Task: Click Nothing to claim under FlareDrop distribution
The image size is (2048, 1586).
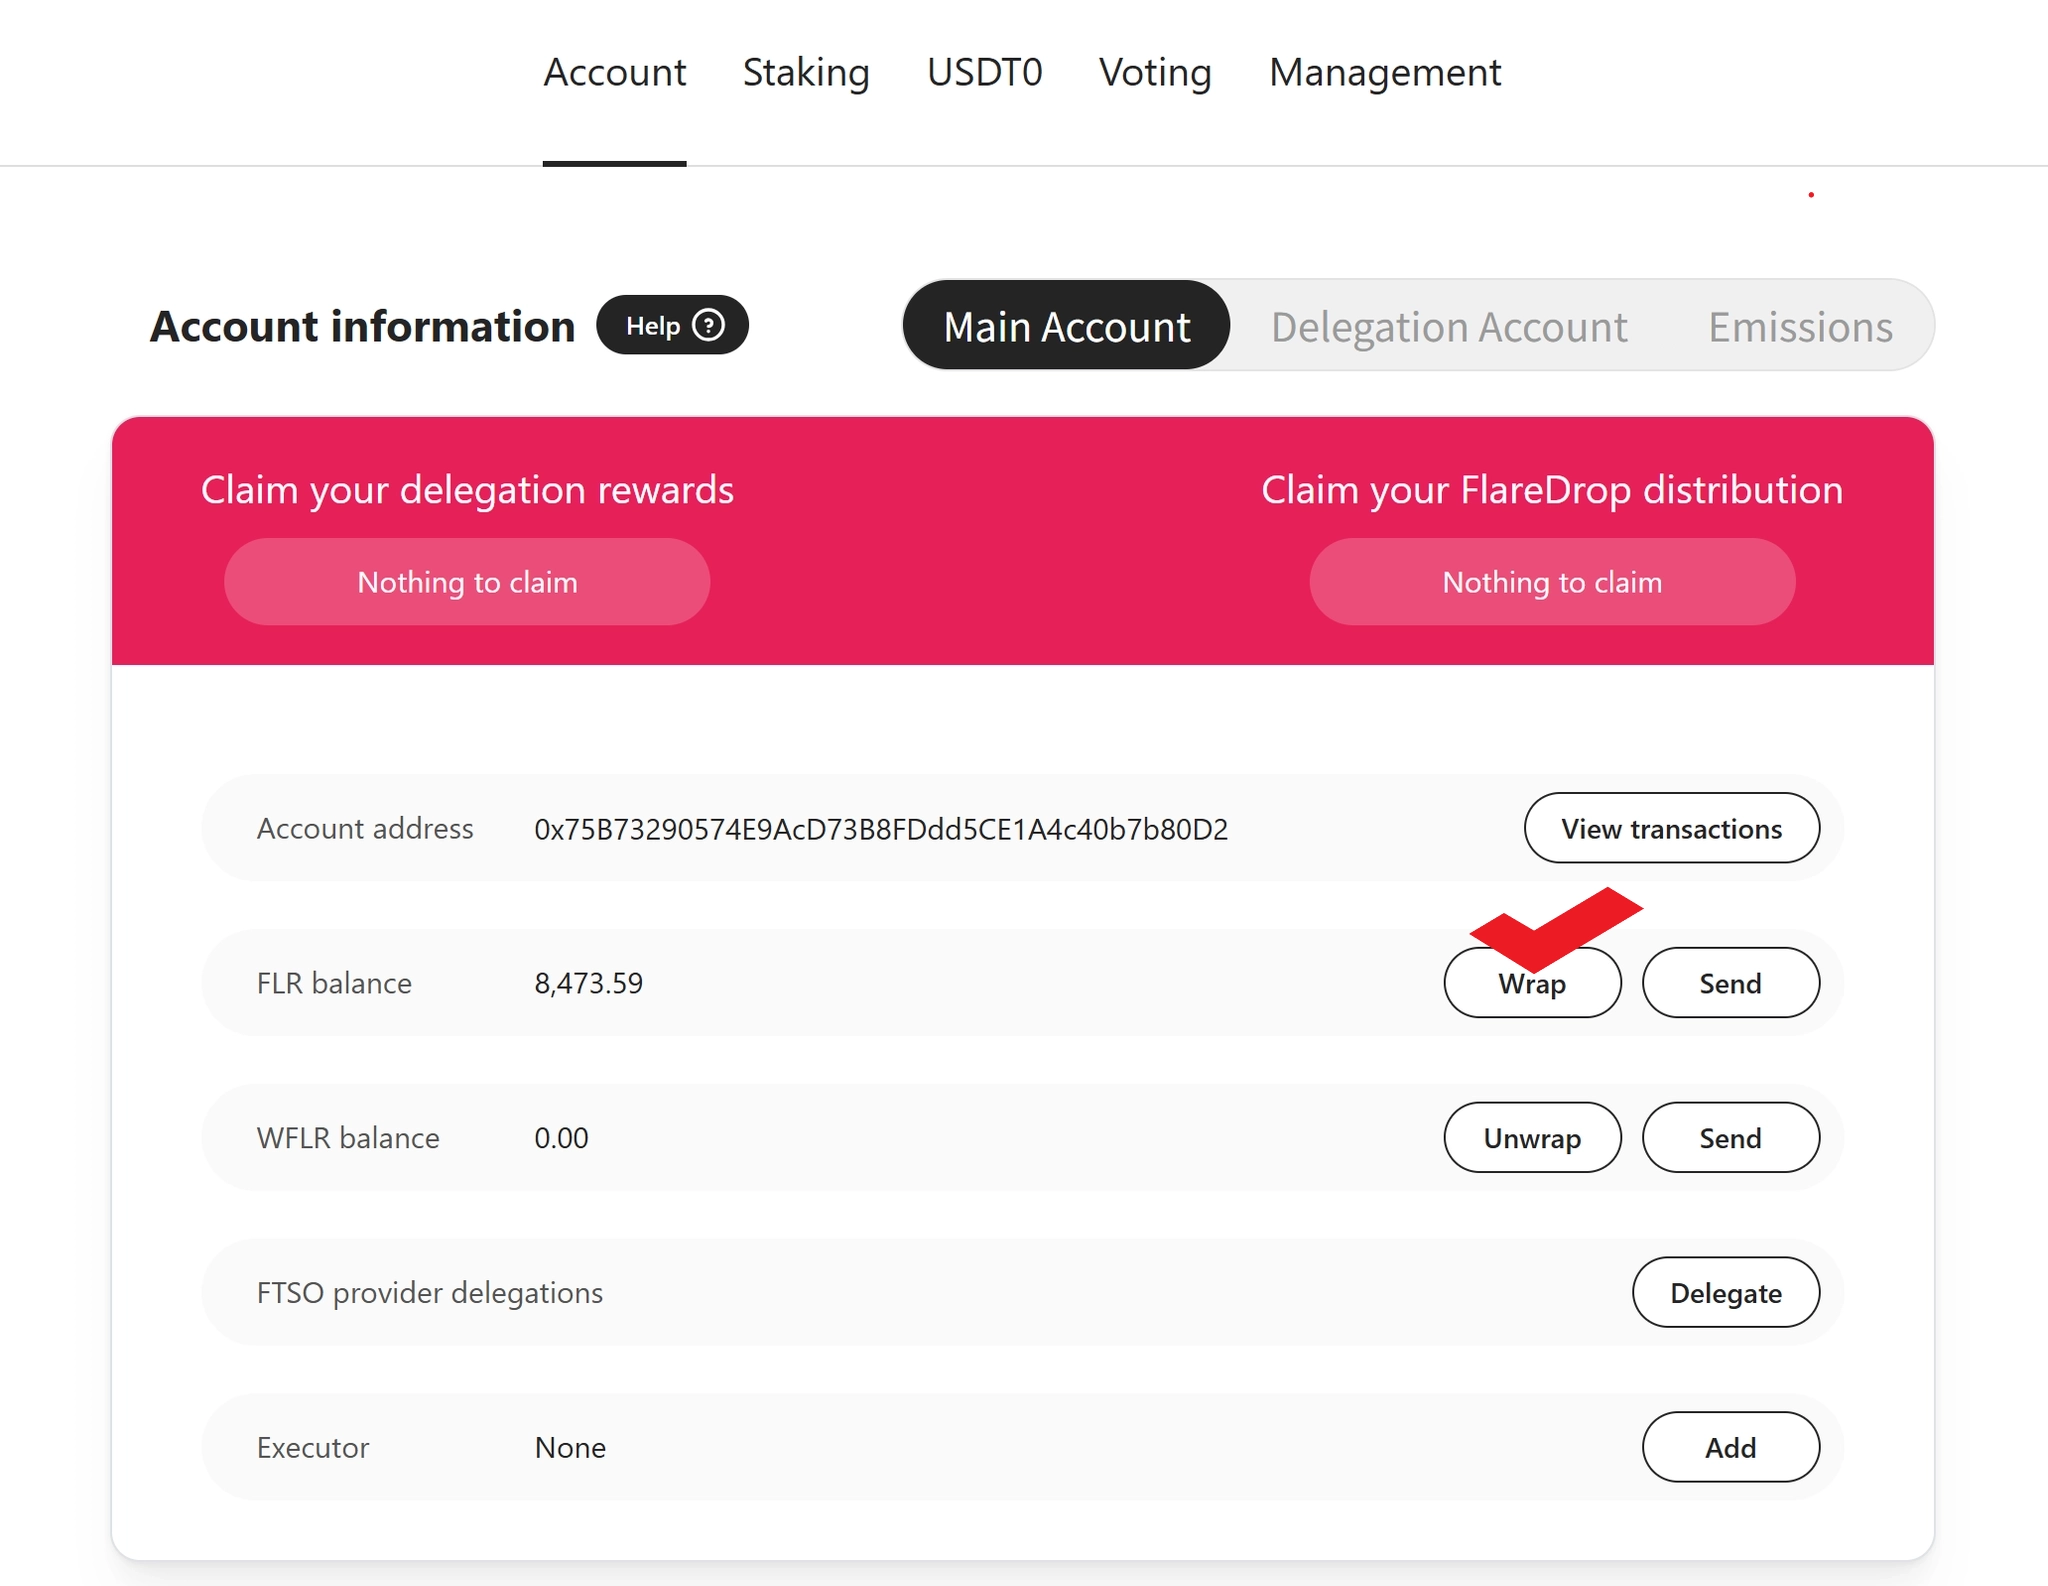Action: point(1551,582)
